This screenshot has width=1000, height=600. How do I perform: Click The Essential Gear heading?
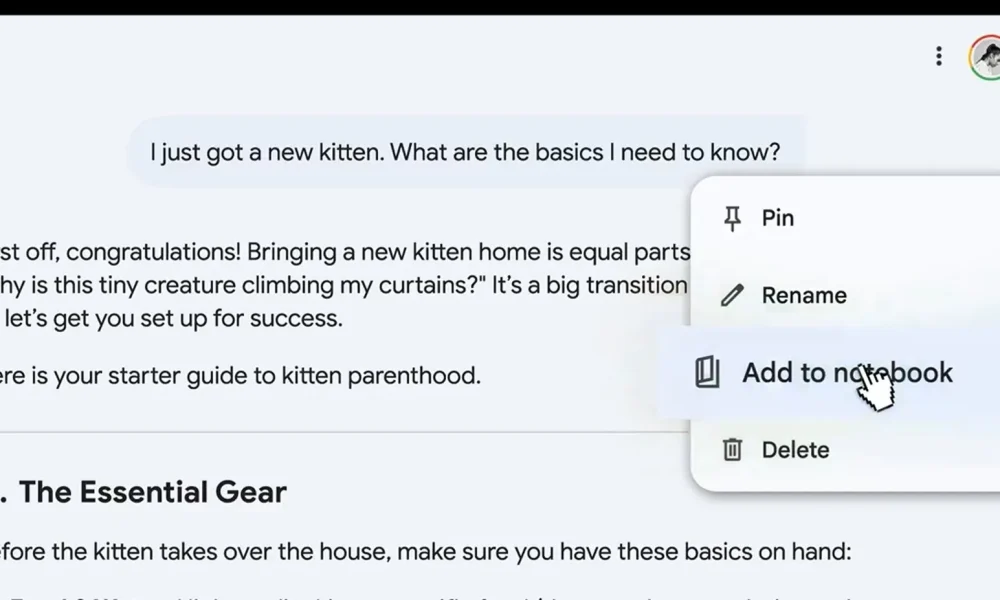pyautogui.click(x=152, y=492)
